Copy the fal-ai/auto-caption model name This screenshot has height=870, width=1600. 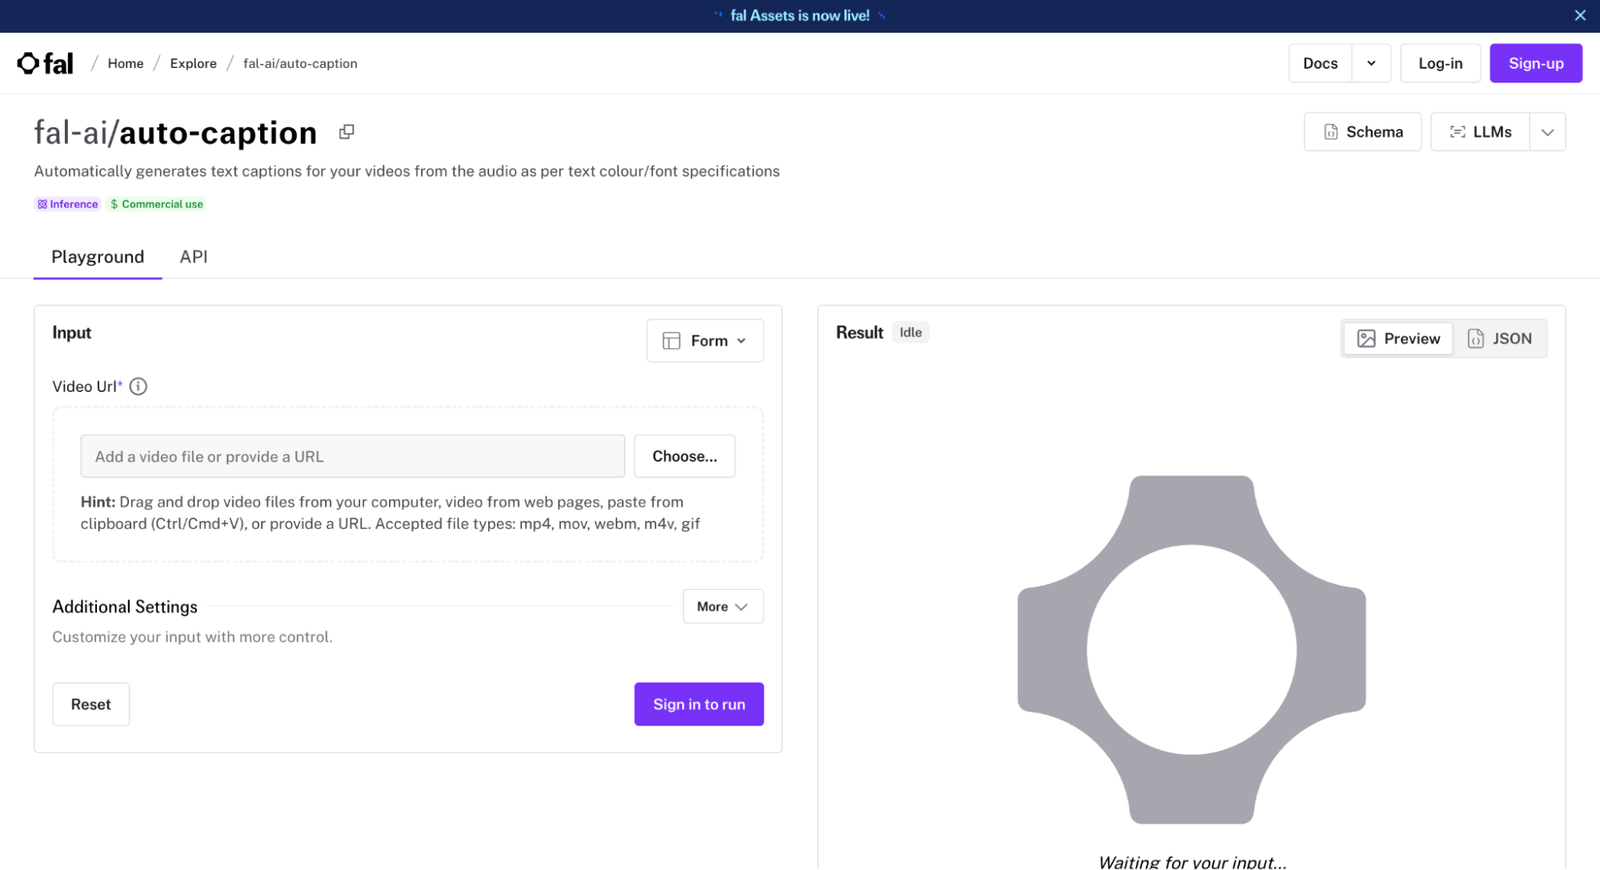click(x=347, y=132)
